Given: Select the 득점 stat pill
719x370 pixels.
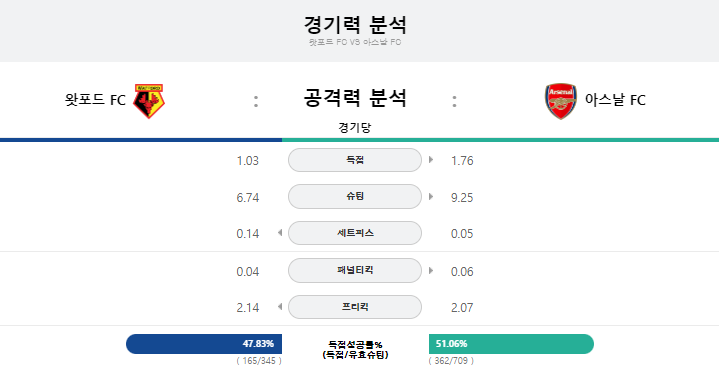Looking at the screenshot, I should tap(355, 160).
